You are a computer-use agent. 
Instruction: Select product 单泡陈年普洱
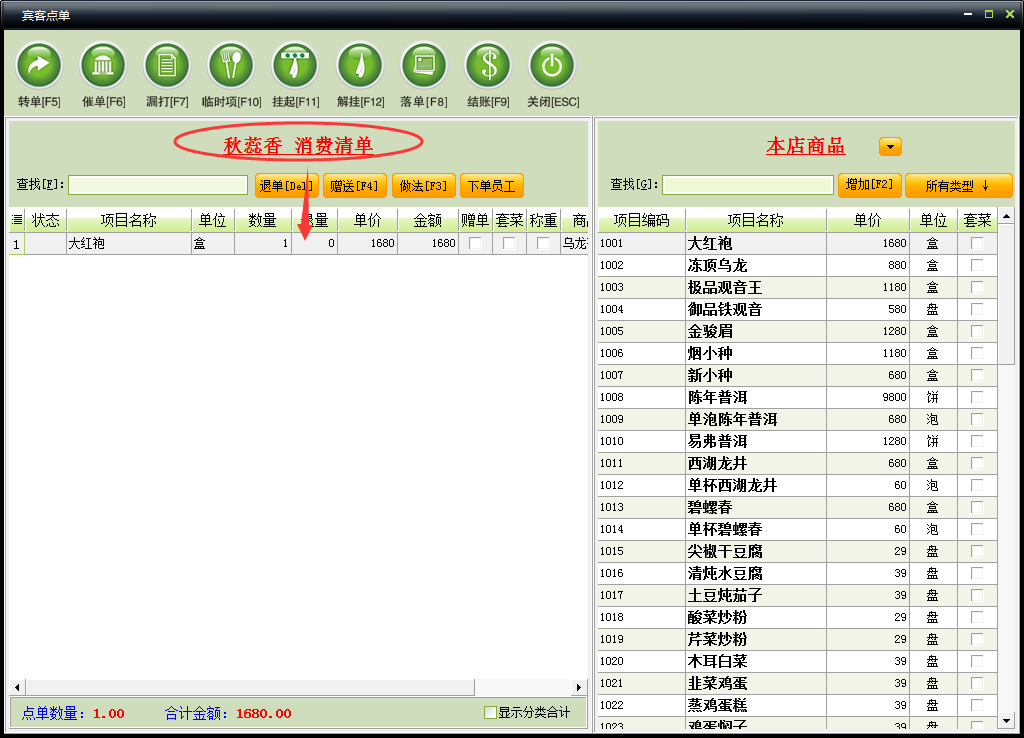[x=797, y=419]
